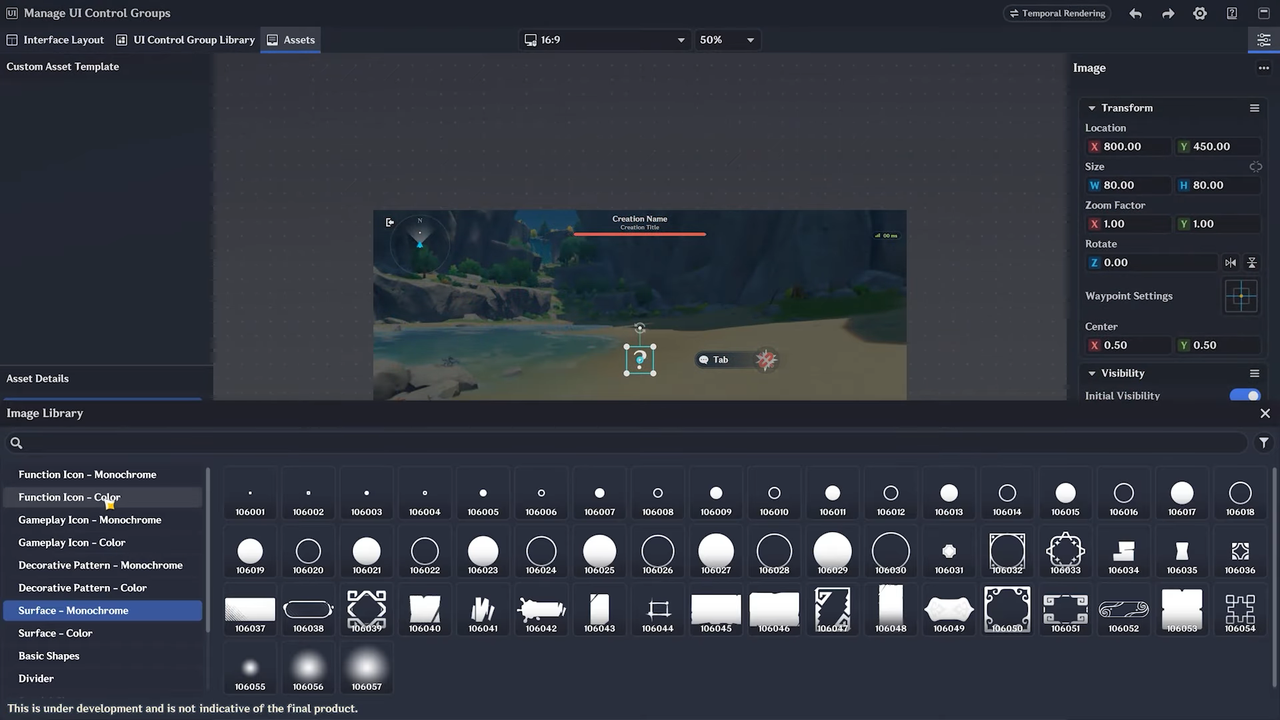Toggle Temporal Rendering mode

pos(1058,13)
